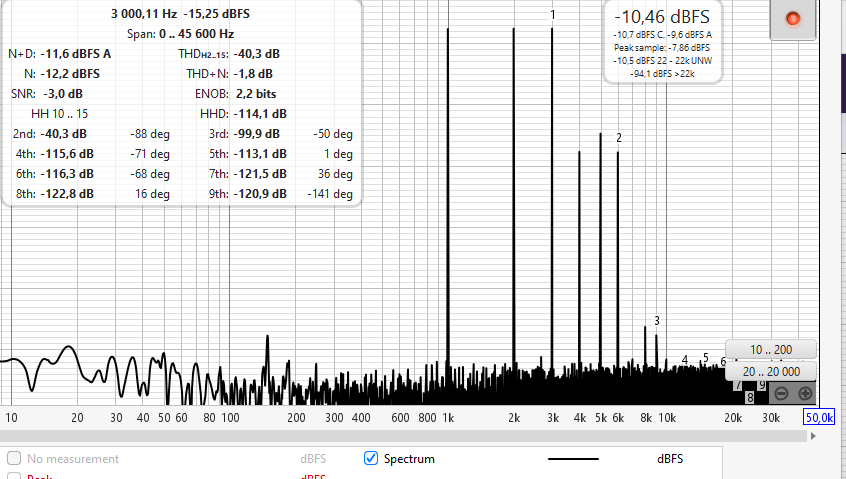Zoom out with the minus magnifier icon
This screenshot has width=846, height=479.
781,393
